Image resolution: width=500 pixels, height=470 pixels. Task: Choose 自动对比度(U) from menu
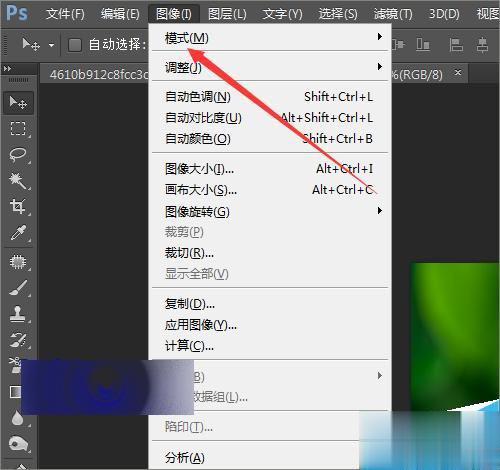click(270, 118)
